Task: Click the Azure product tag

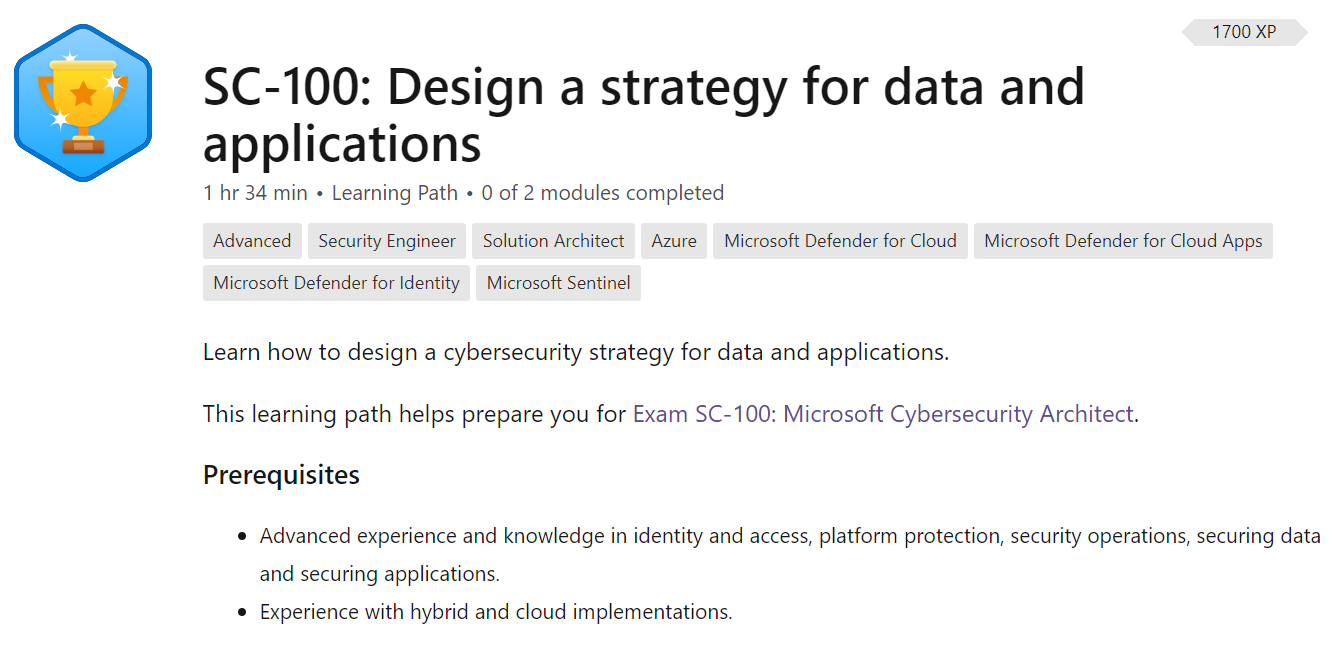Action: [x=674, y=241]
